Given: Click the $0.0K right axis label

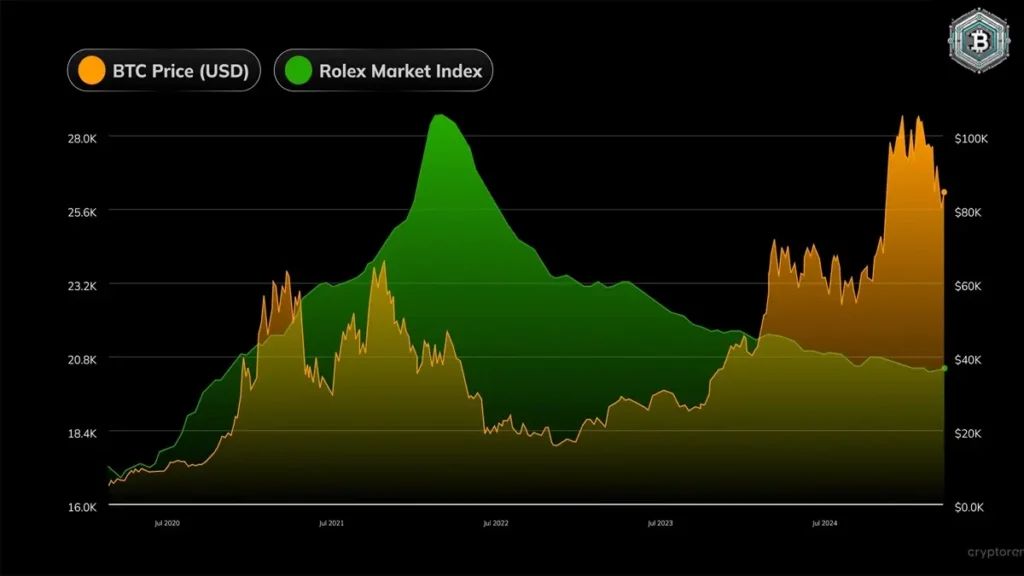Looking at the screenshot, I should pyautogui.click(x=969, y=507).
